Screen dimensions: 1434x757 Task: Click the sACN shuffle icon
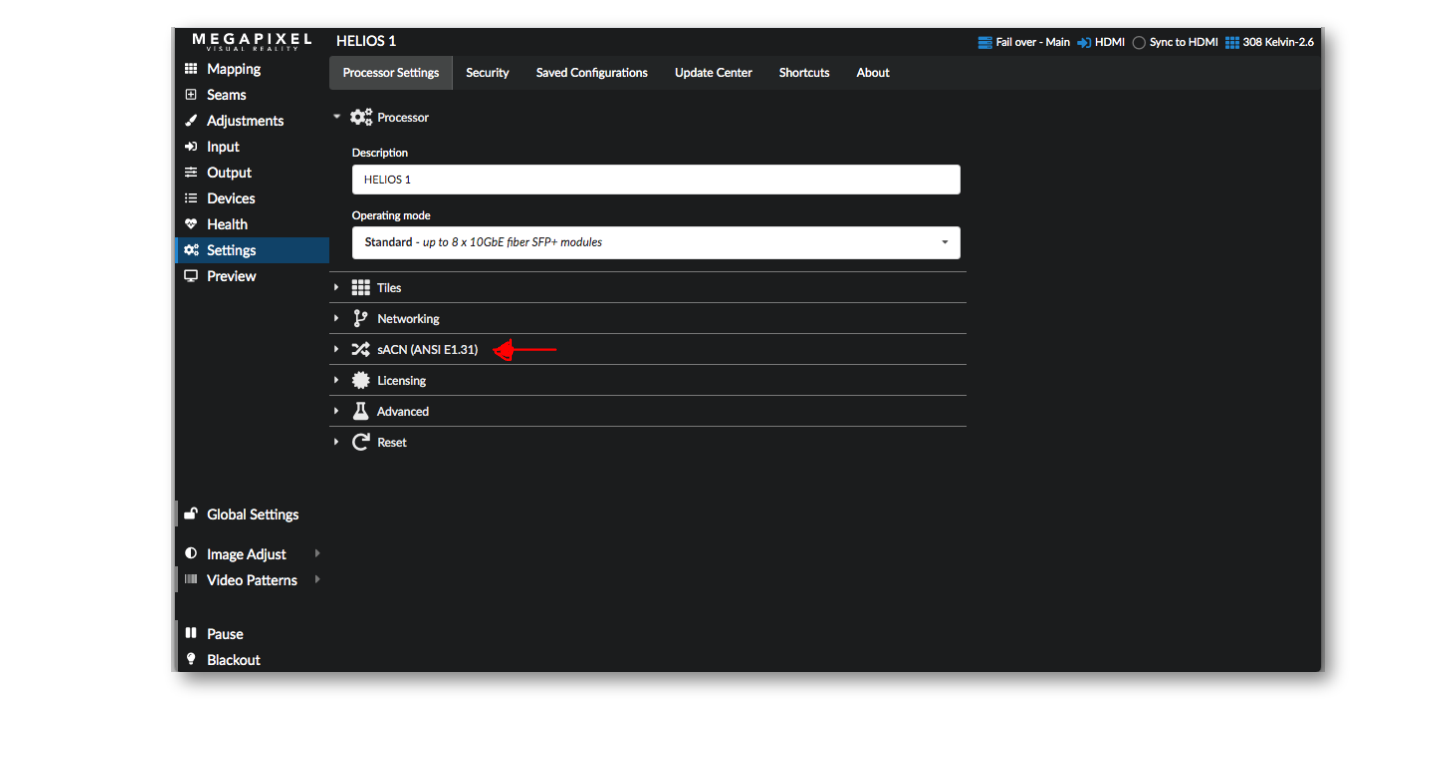click(x=361, y=350)
